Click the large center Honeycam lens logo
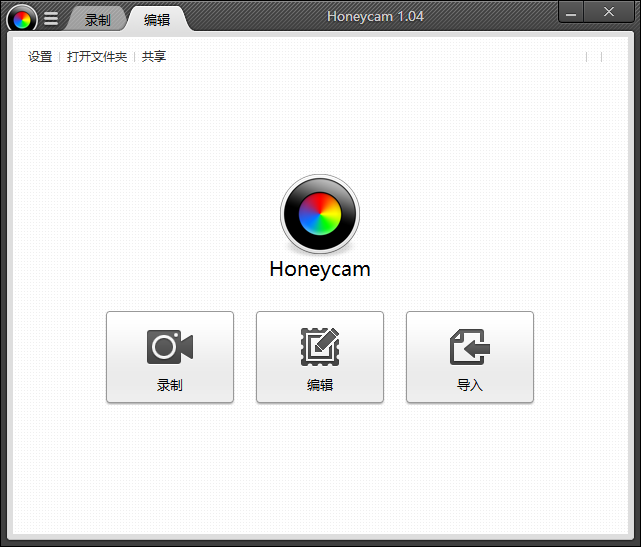The image size is (641, 547). (x=320, y=214)
